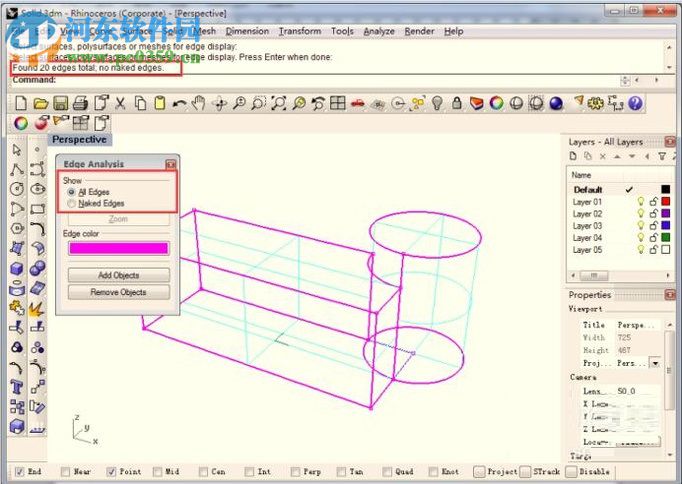Click the blue Render sphere icon
The image size is (682, 484).
pos(556,103)
